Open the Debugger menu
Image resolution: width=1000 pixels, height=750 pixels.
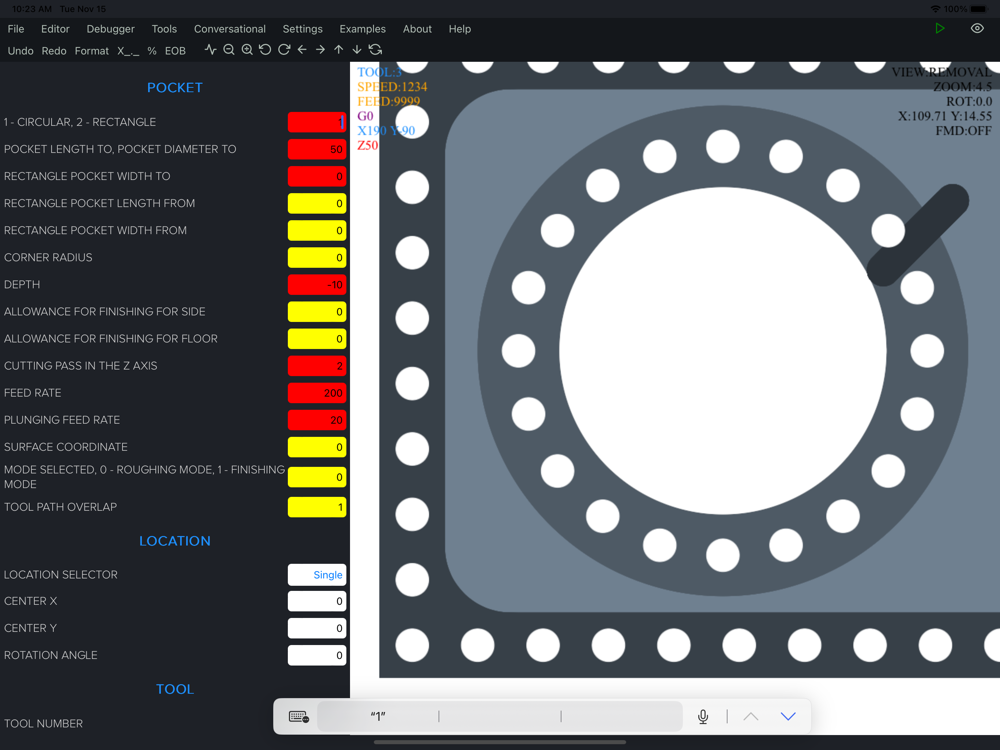pos(110,29)
